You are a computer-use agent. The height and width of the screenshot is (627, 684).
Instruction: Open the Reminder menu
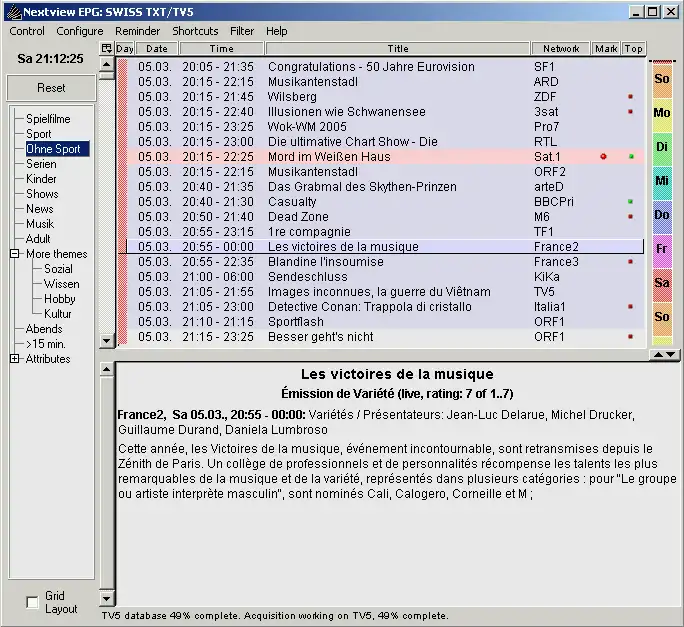[137, 31]
